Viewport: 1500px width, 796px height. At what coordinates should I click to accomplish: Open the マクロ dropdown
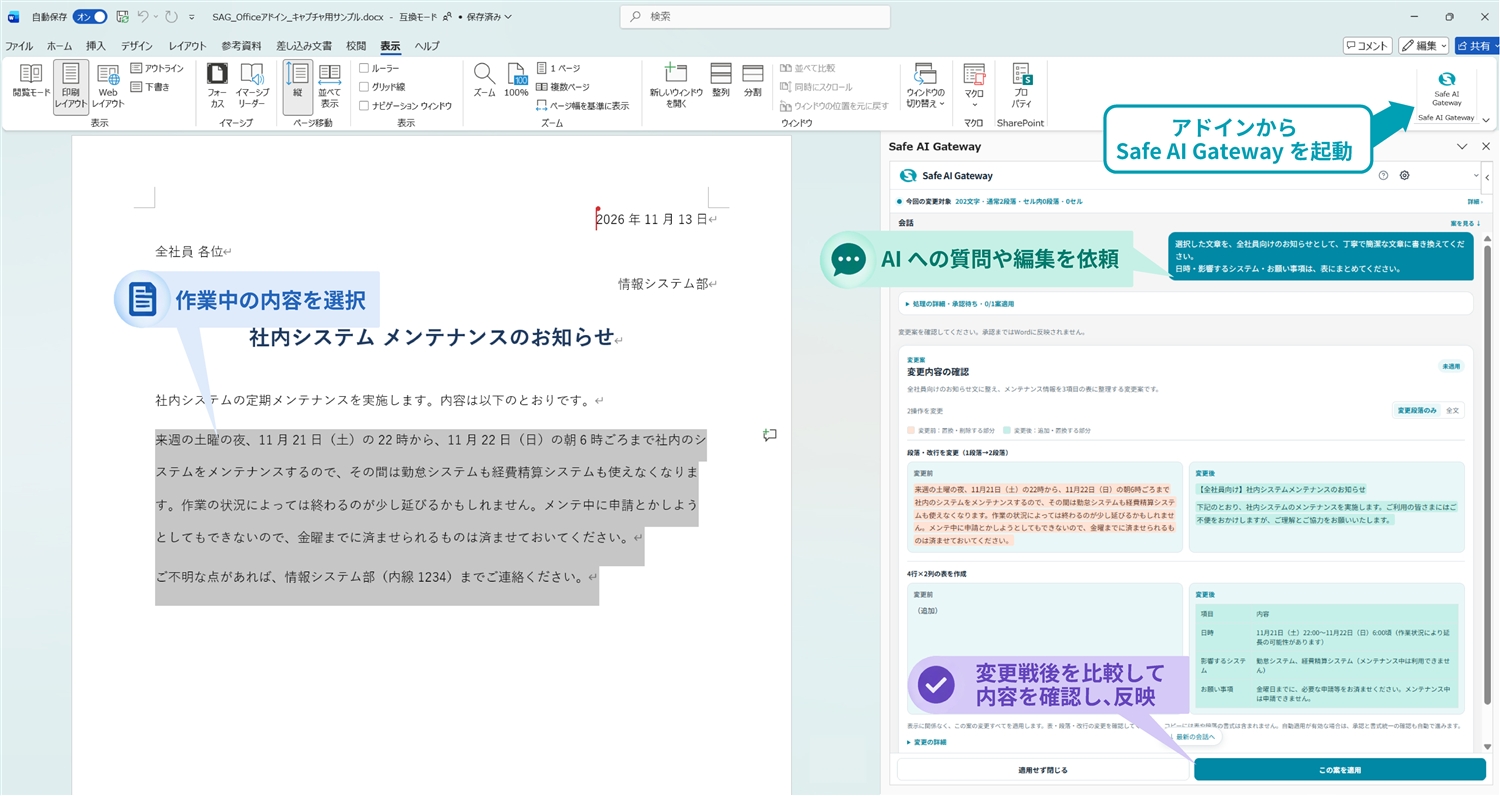974,86
